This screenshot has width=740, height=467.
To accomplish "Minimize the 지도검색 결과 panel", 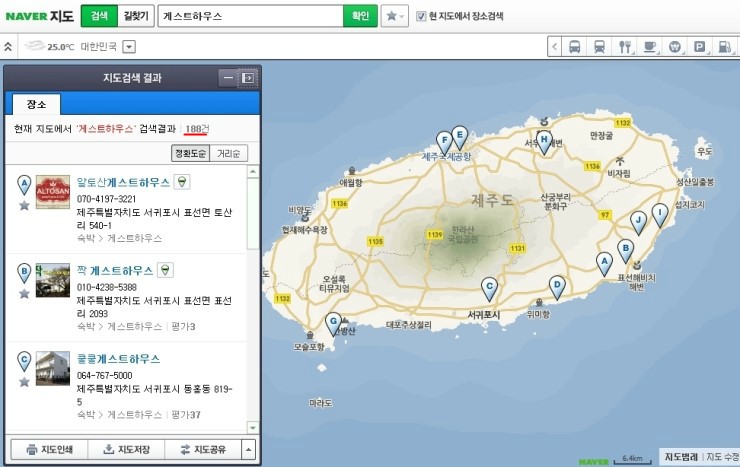I will coord(228,78).
